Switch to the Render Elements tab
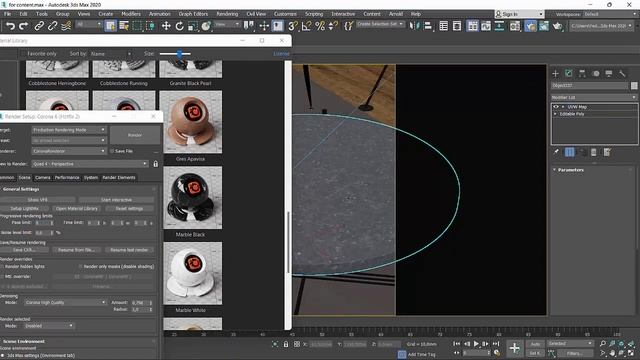Screen dimensions: 640x360 (119, 178)
